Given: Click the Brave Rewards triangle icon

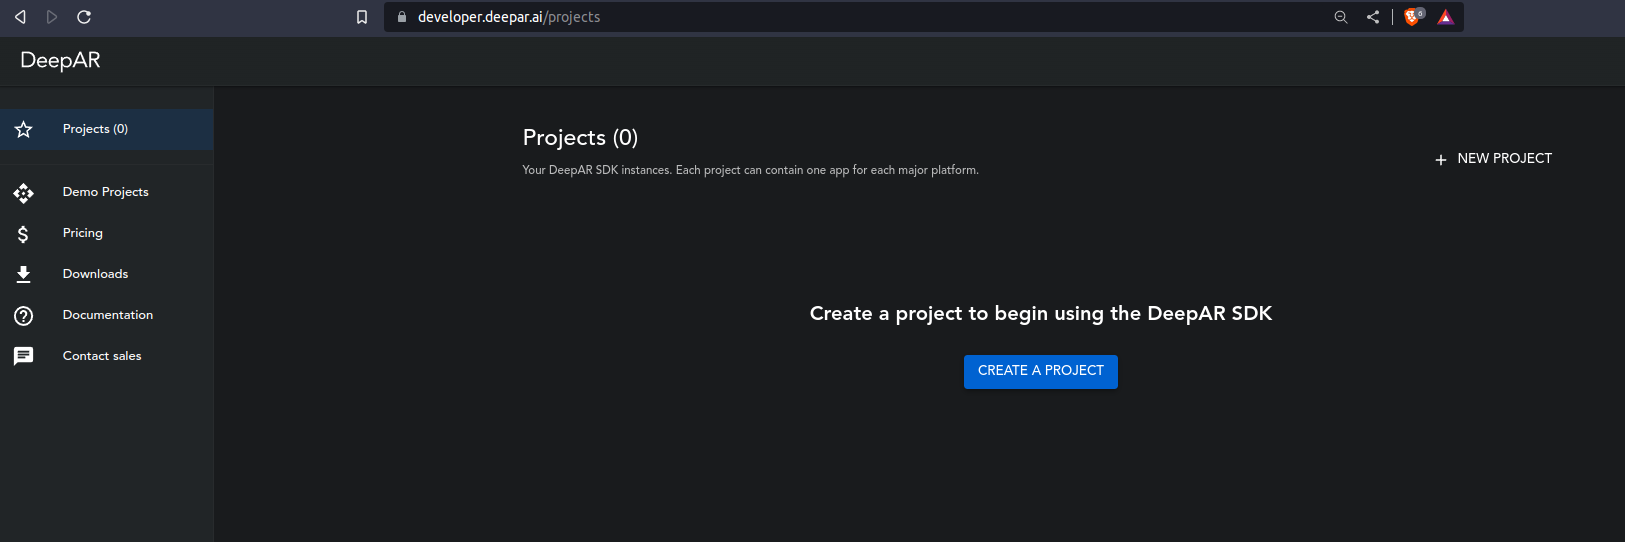Looking at the screenshot, I should [1446, 17].
